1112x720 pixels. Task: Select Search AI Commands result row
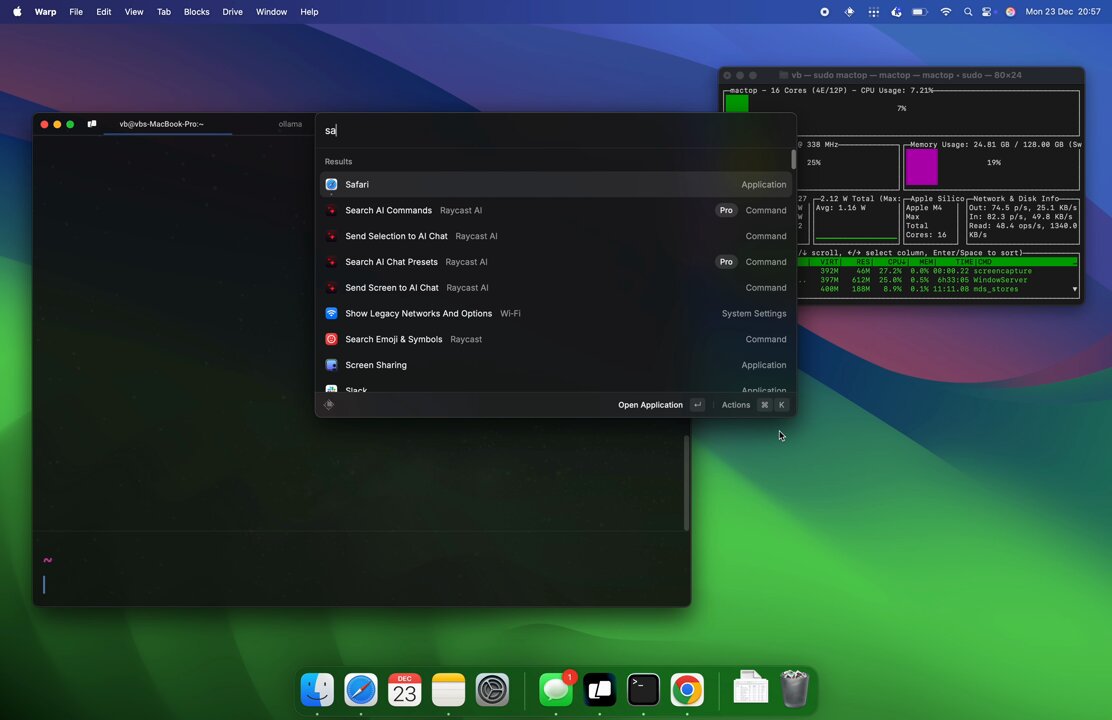(x=555, y=210)
